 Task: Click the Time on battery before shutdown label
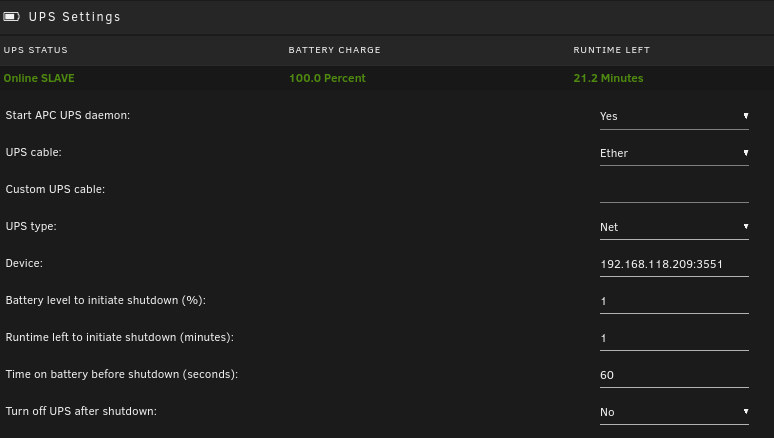coord(122,374)
